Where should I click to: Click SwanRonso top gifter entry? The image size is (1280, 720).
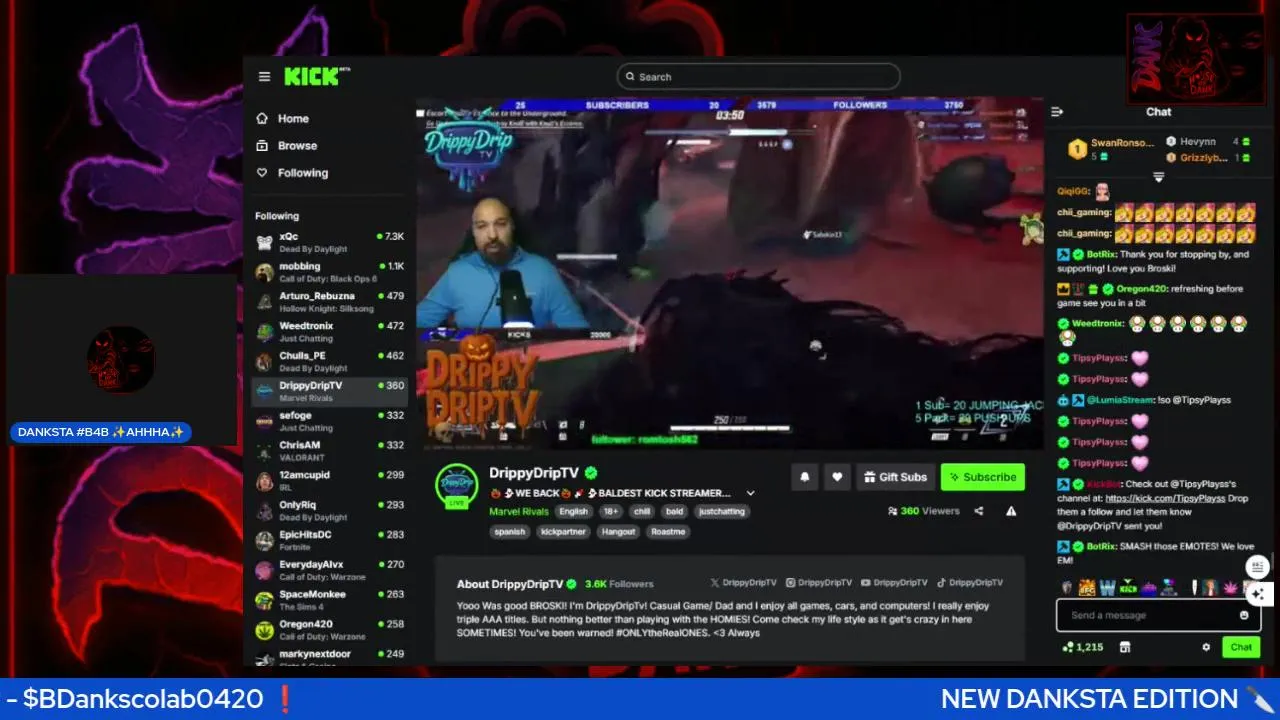point(1111,149)
